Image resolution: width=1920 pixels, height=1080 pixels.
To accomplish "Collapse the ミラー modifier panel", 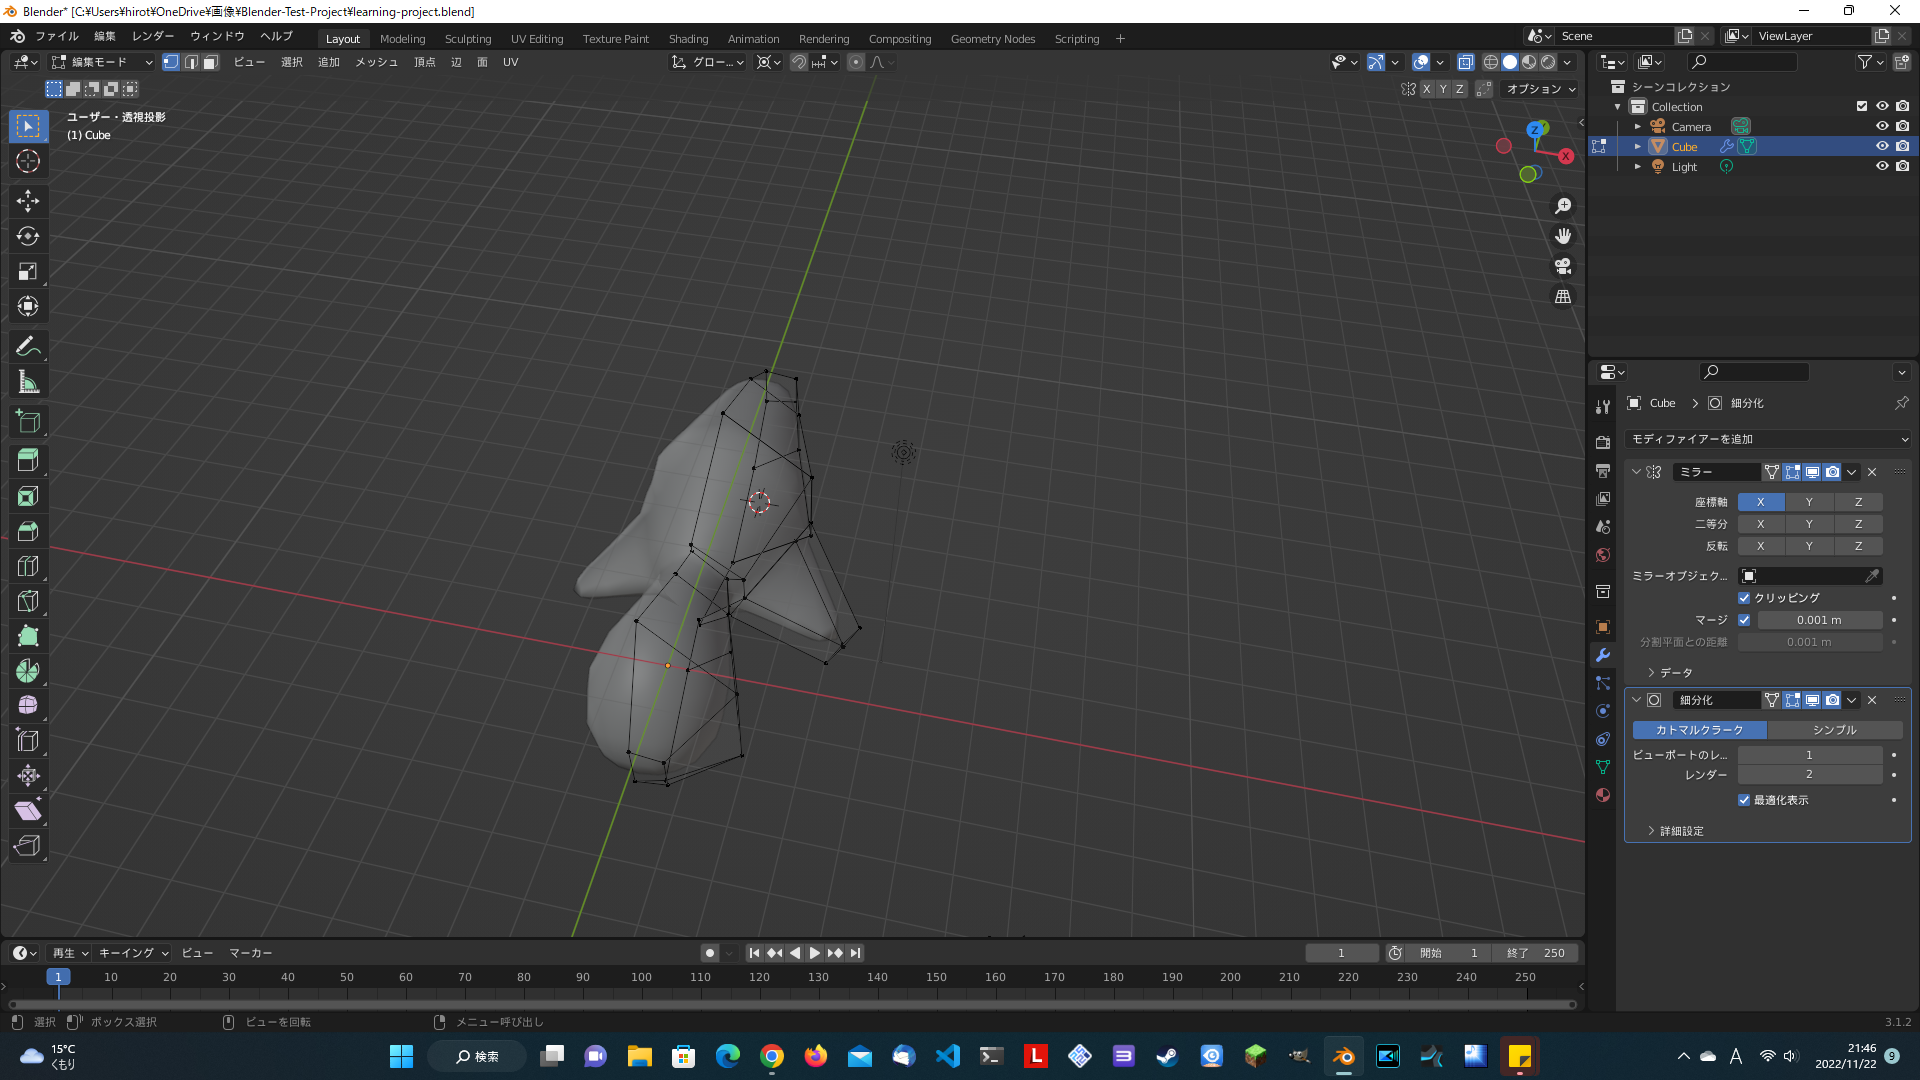I will pyautogui.click(x=1636, y=471).
